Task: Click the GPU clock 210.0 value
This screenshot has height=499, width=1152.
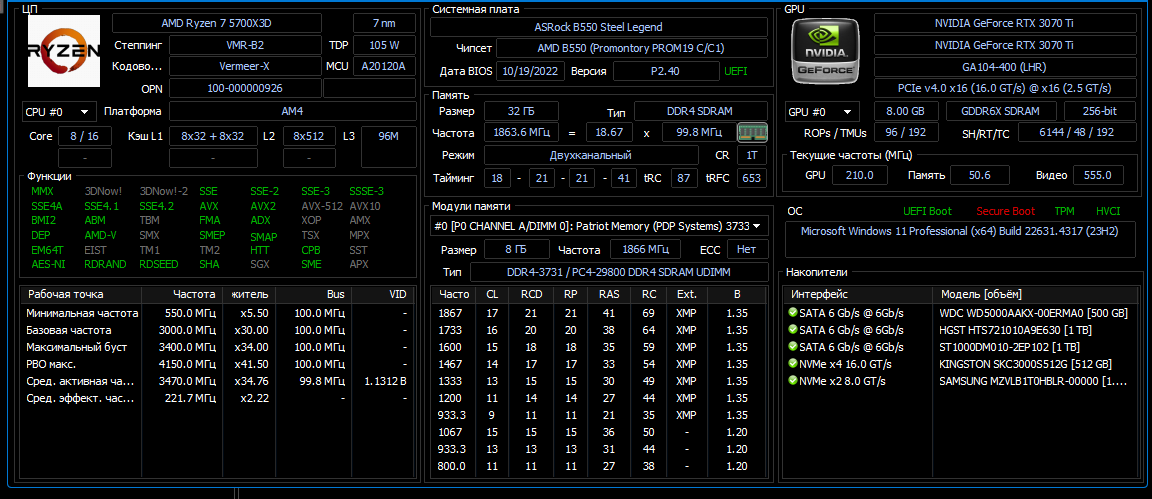Action: [x=860, y=175]
